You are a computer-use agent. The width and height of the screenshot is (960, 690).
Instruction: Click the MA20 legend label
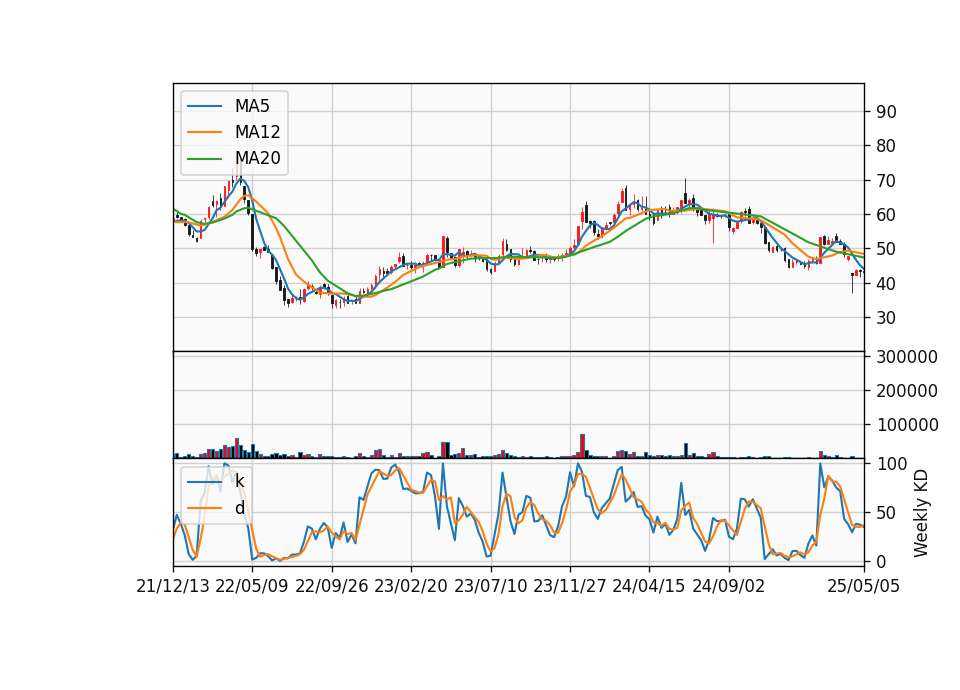[x=257, y=159]
